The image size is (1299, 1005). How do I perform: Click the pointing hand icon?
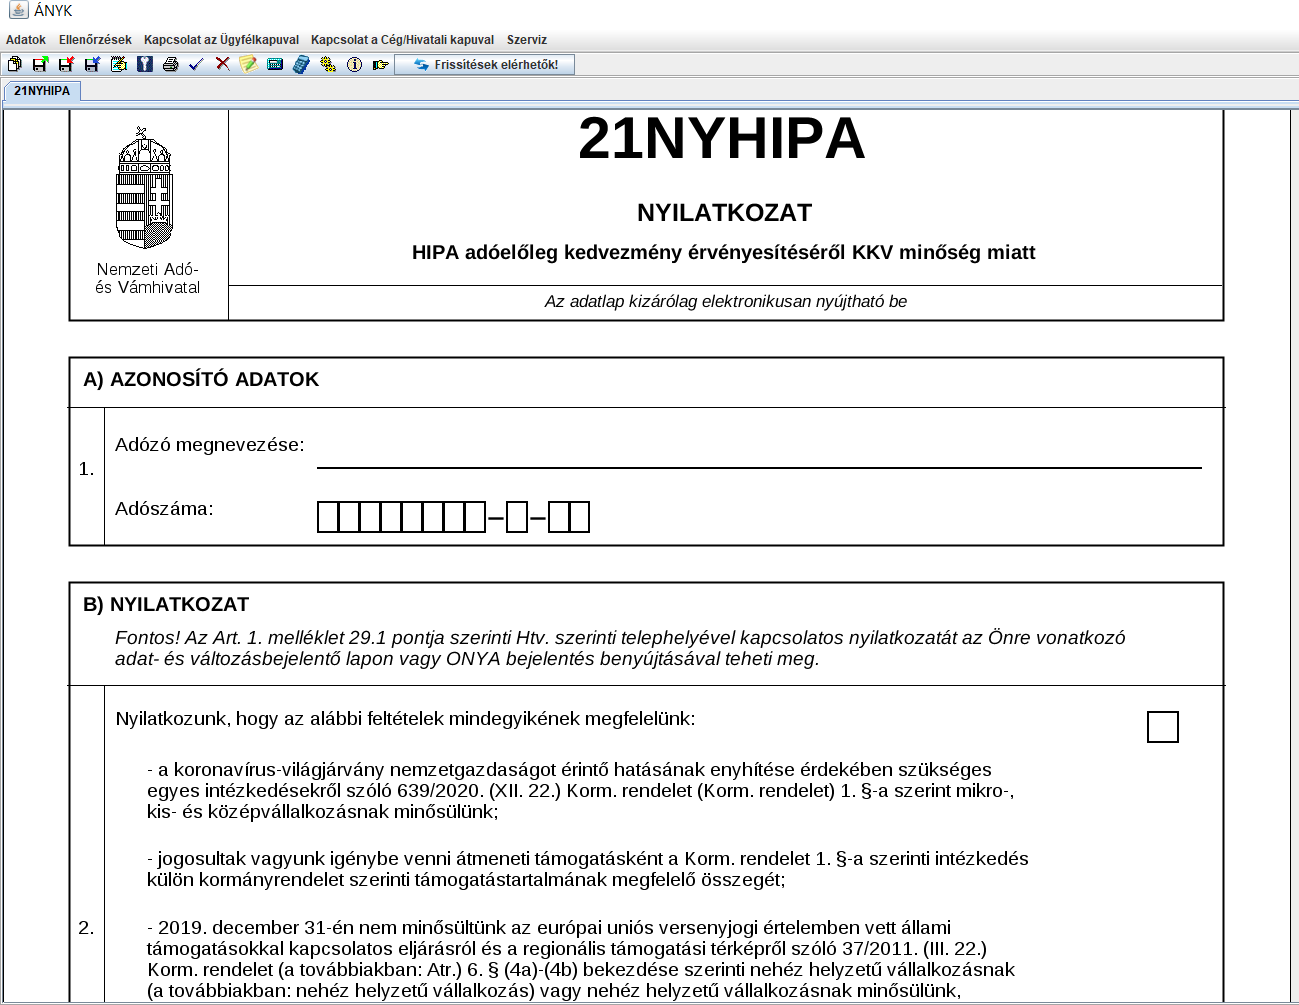pos(380,65)
